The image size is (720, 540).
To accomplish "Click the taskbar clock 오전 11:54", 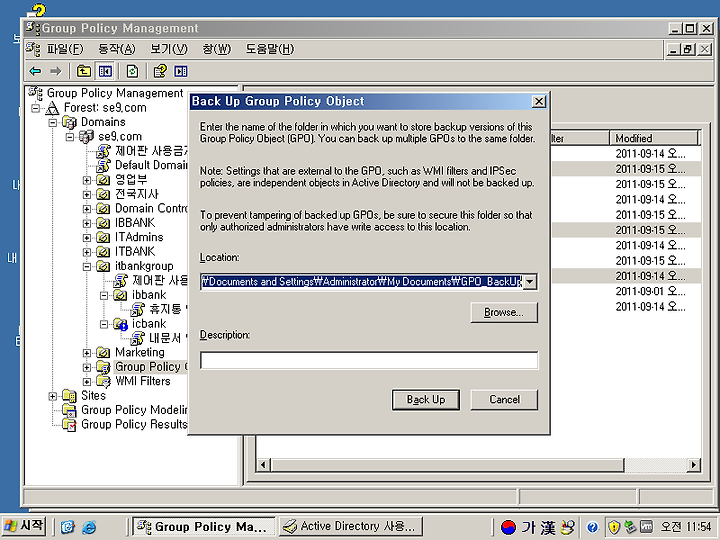I will tap(686, 527).
